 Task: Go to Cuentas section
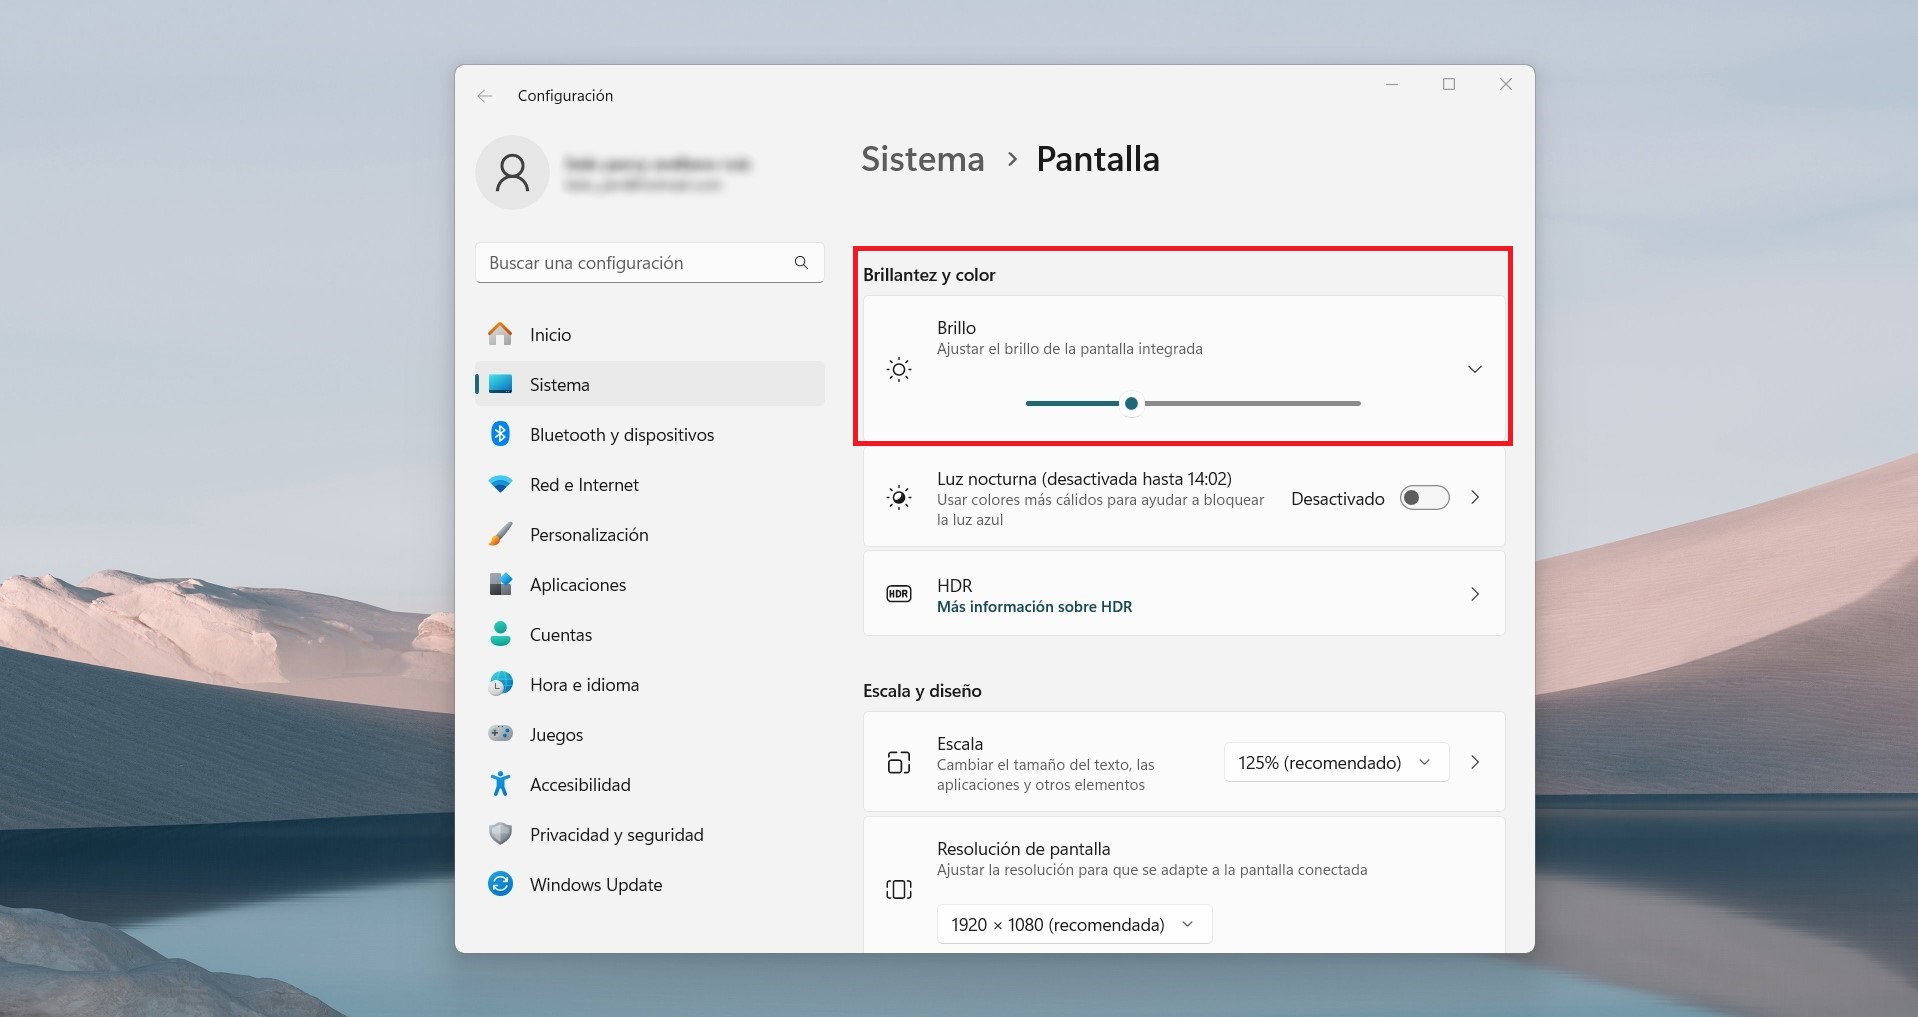(x=650, y=634)
